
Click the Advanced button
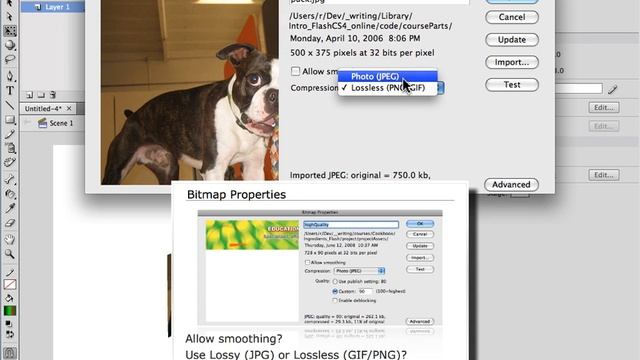511,184
